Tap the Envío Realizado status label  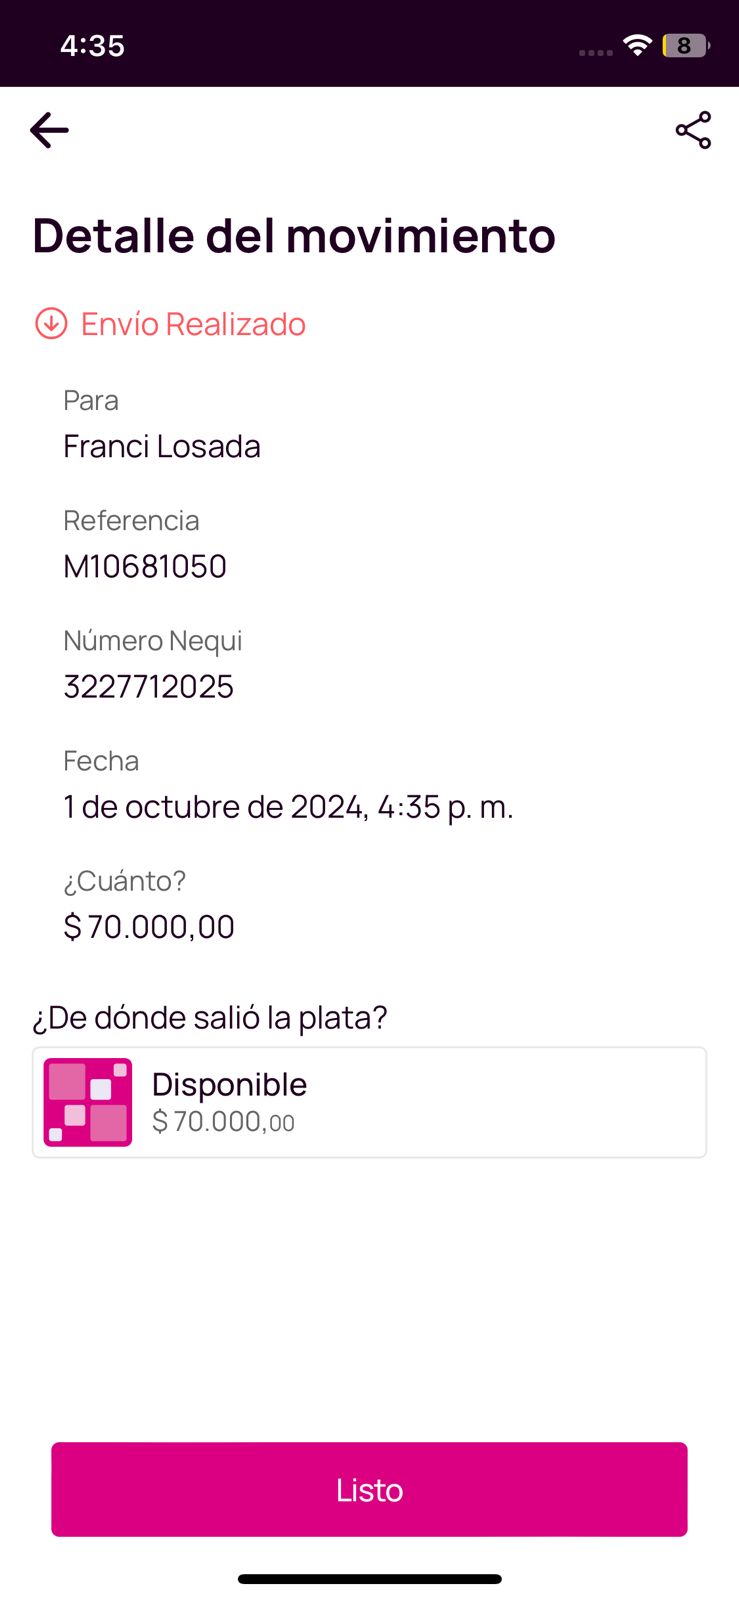click(193, 324)
